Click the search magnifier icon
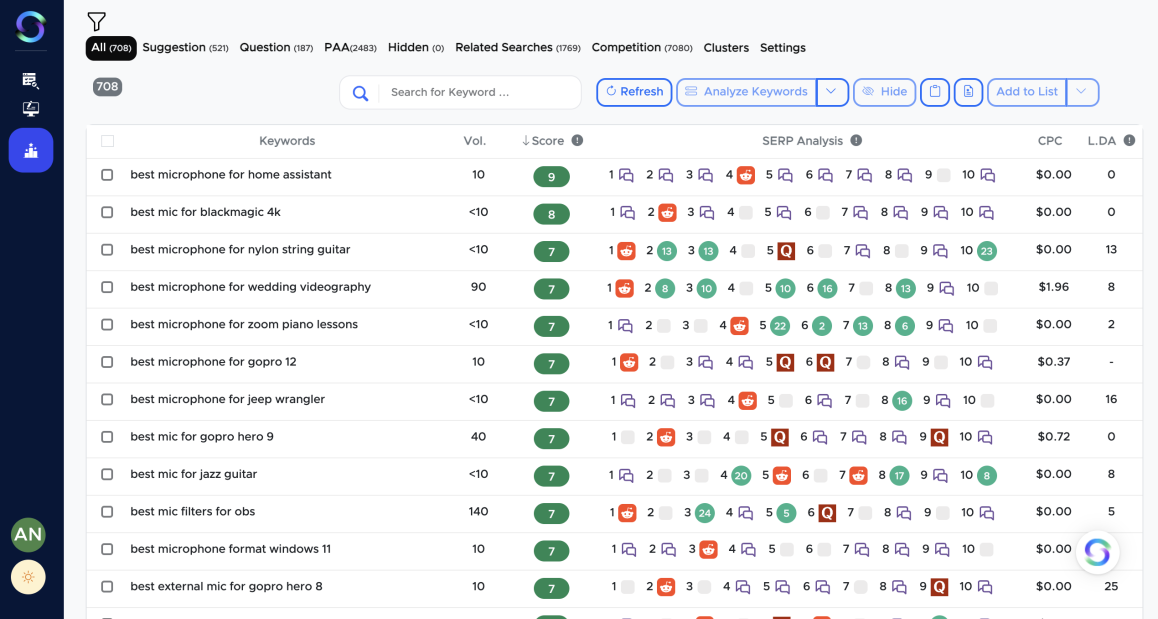The image size is (1158, 619). coord(360,92)
